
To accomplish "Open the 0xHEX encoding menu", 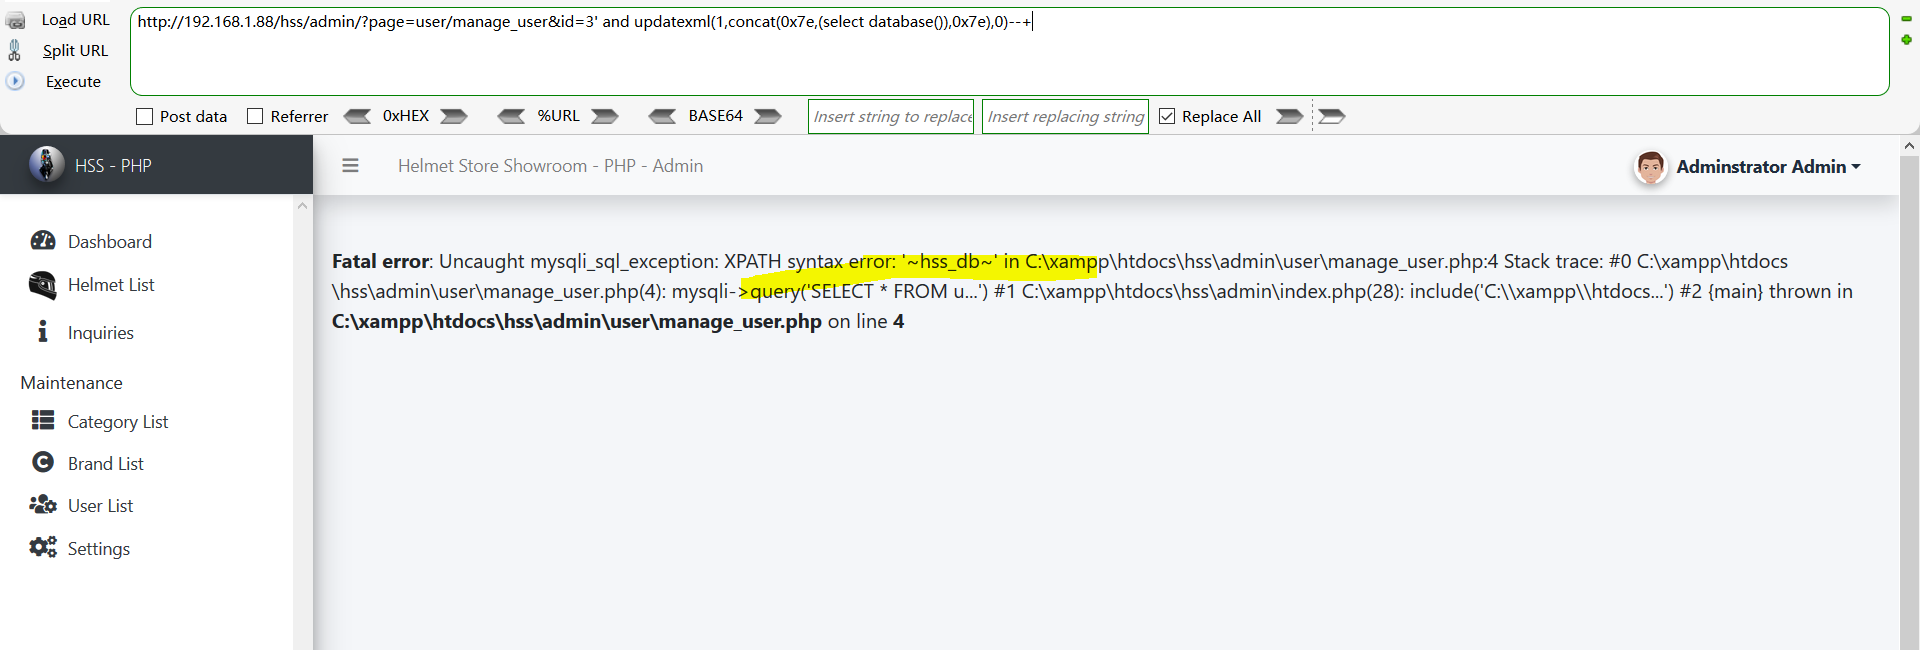I will 406,116.
